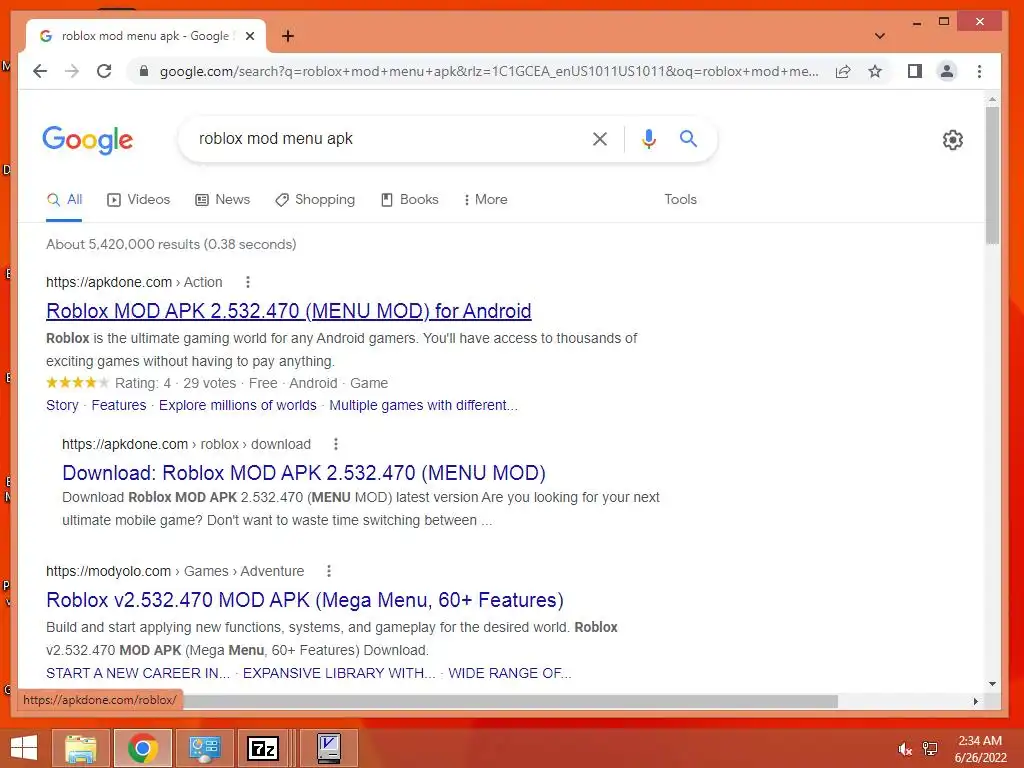The width and height of the screenshot is (1024, 768).
Task: Open File Explorer from taskbar
Action: pyautogui.click(x=81, y=748)
